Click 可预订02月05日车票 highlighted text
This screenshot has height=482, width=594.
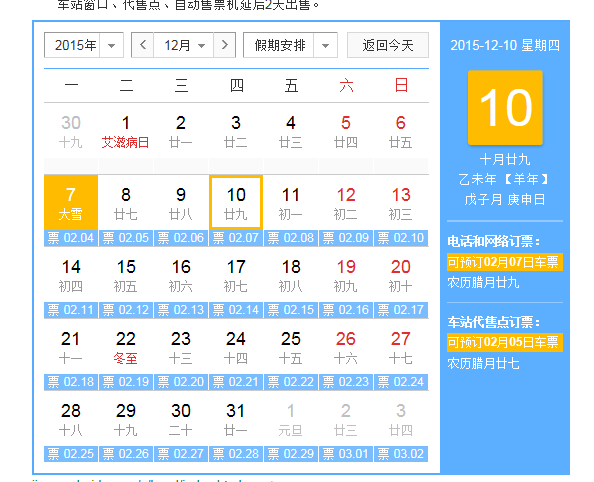click(x=505, y=343)
